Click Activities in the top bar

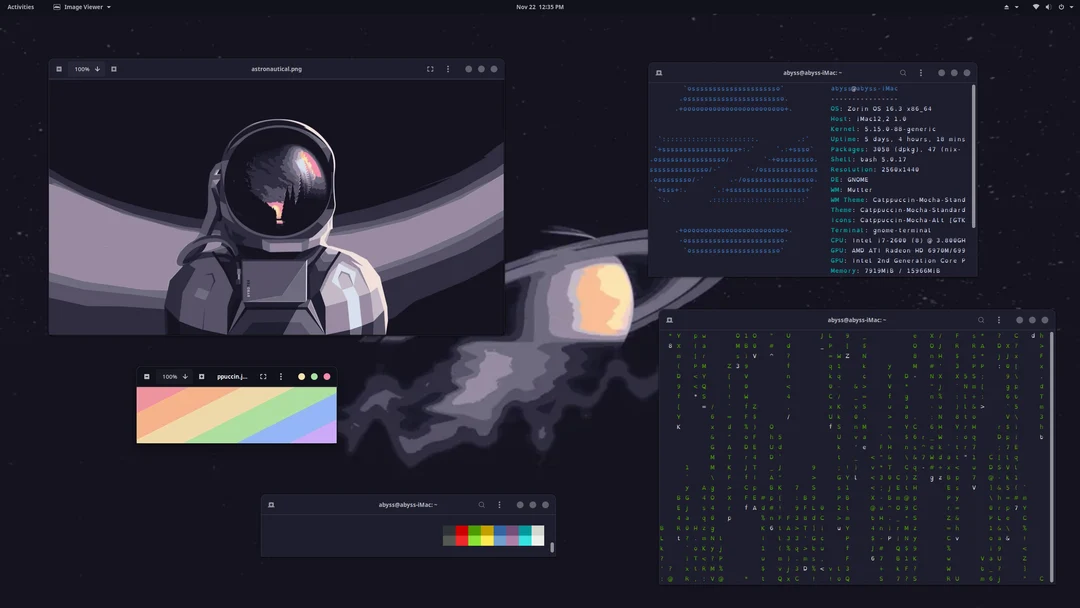pos(20,7)
